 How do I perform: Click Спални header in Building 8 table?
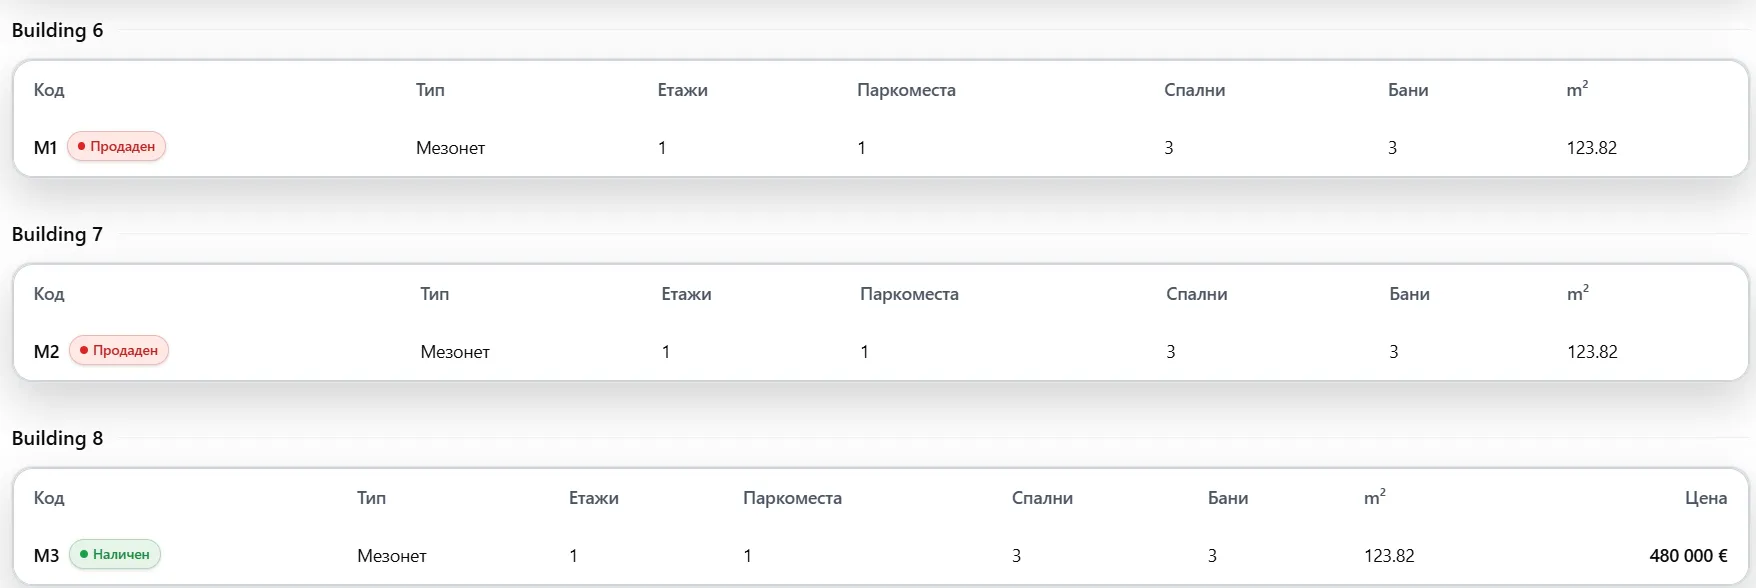point(1042,498)
